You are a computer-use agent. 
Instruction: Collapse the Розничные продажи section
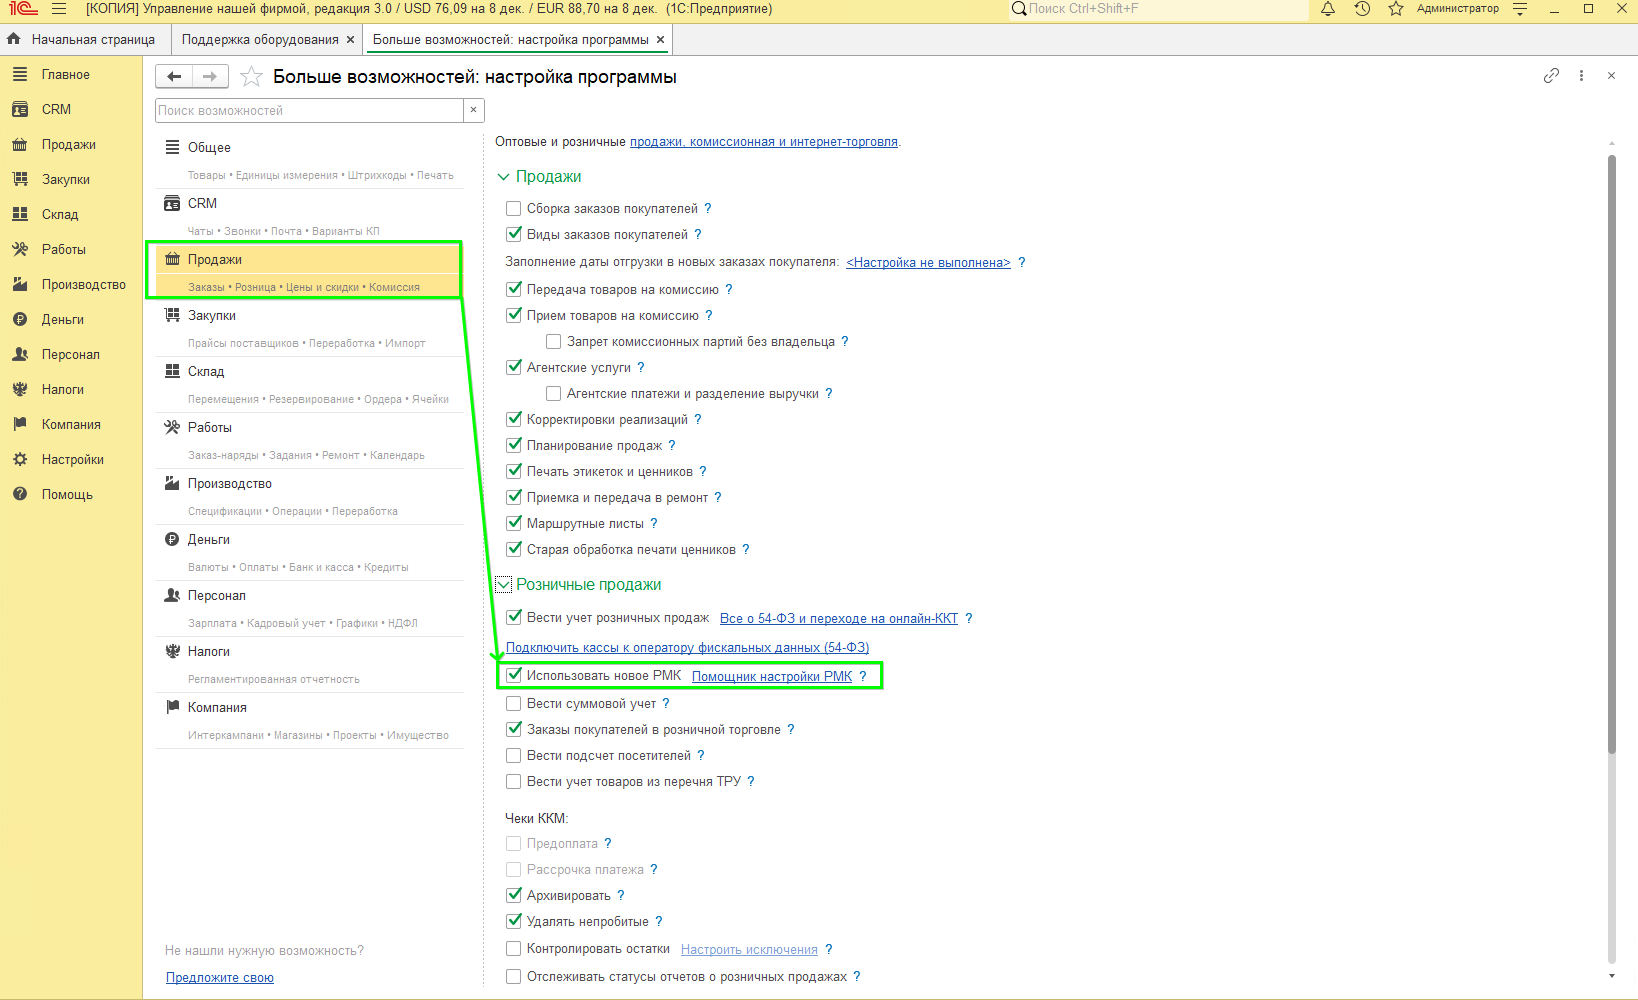coord(503,585)
